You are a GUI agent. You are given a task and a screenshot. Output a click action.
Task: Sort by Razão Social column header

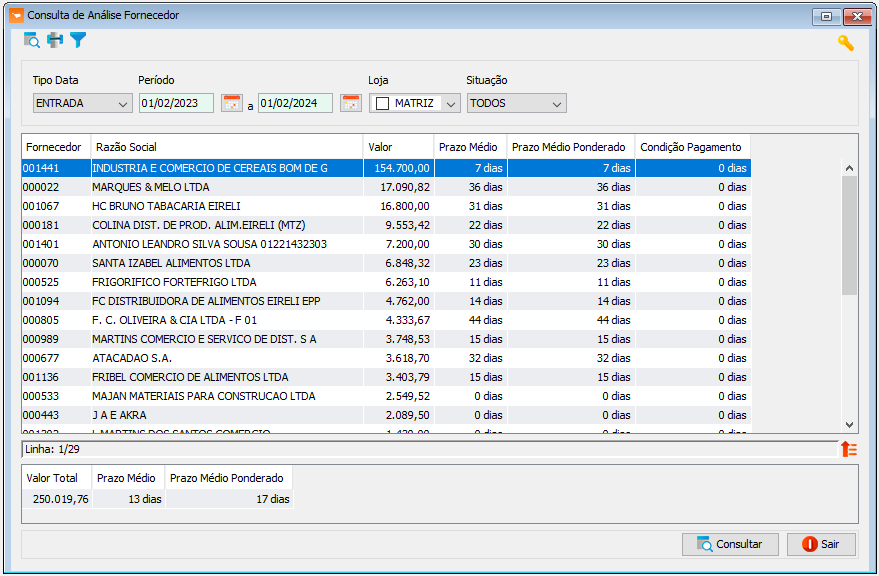point(226,147)
